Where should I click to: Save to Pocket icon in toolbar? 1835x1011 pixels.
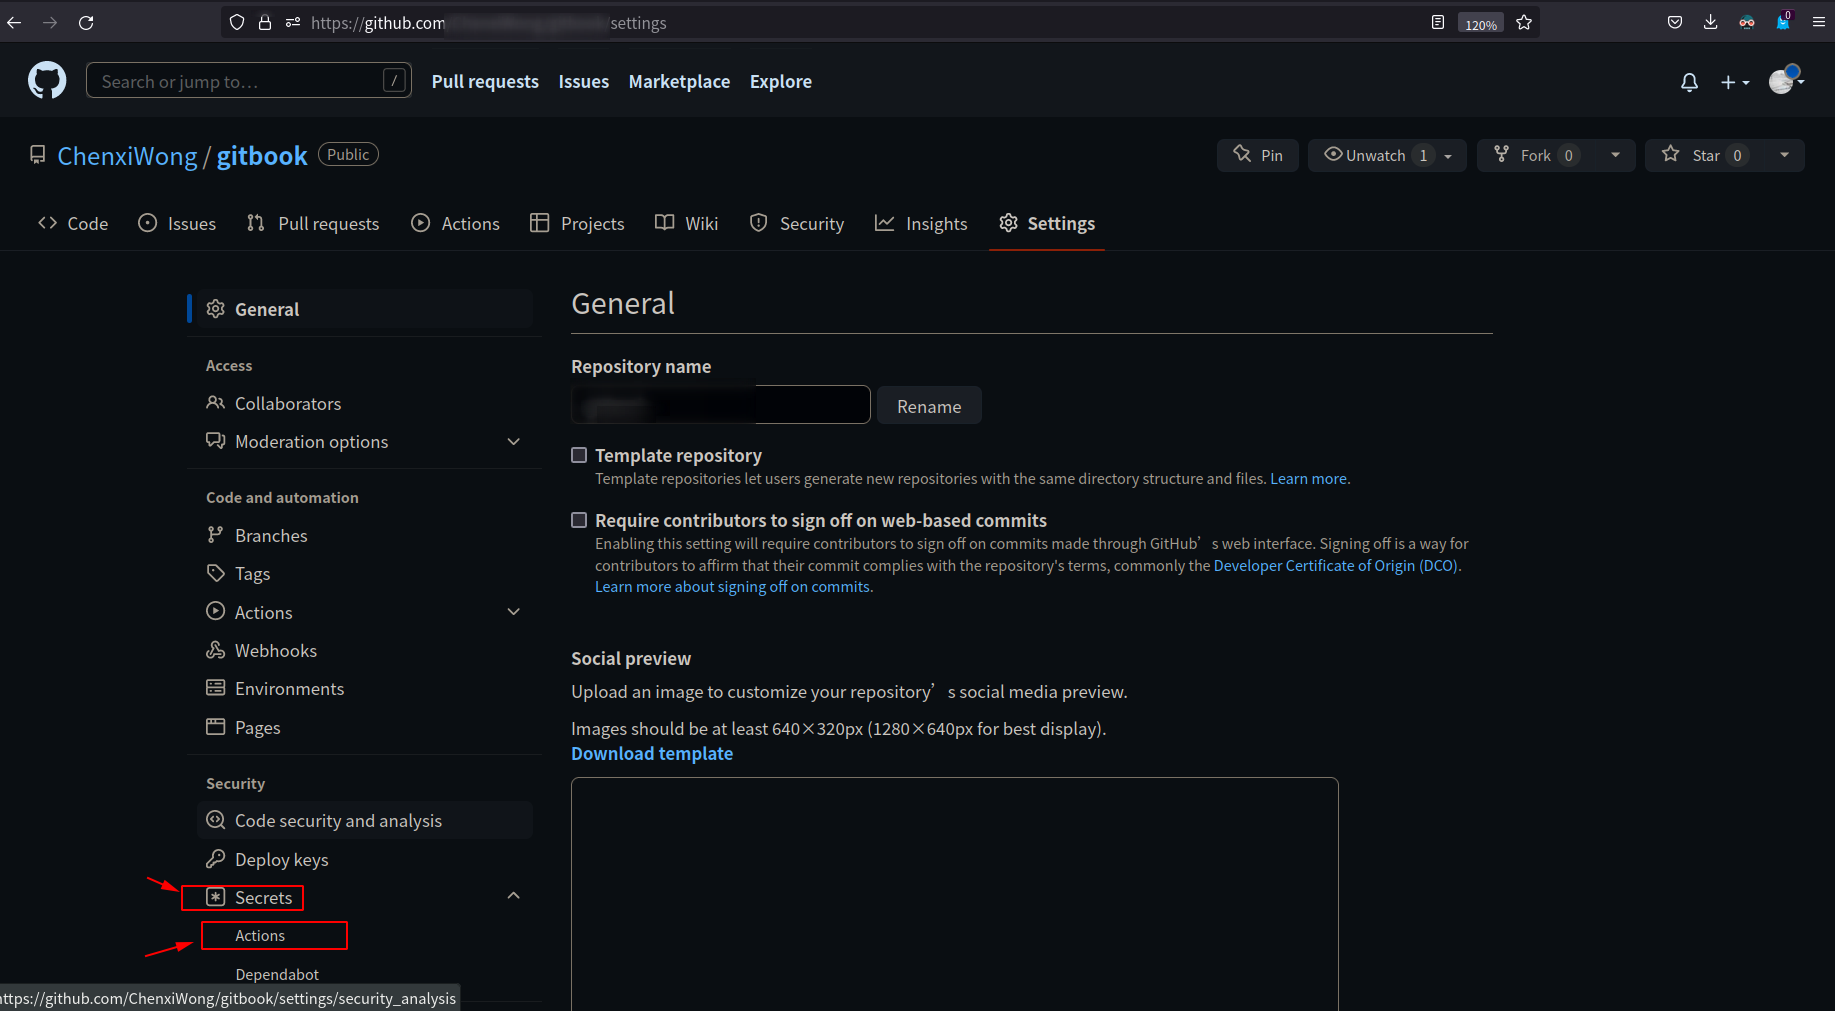pyautogui.click(x=1675, y=22)
